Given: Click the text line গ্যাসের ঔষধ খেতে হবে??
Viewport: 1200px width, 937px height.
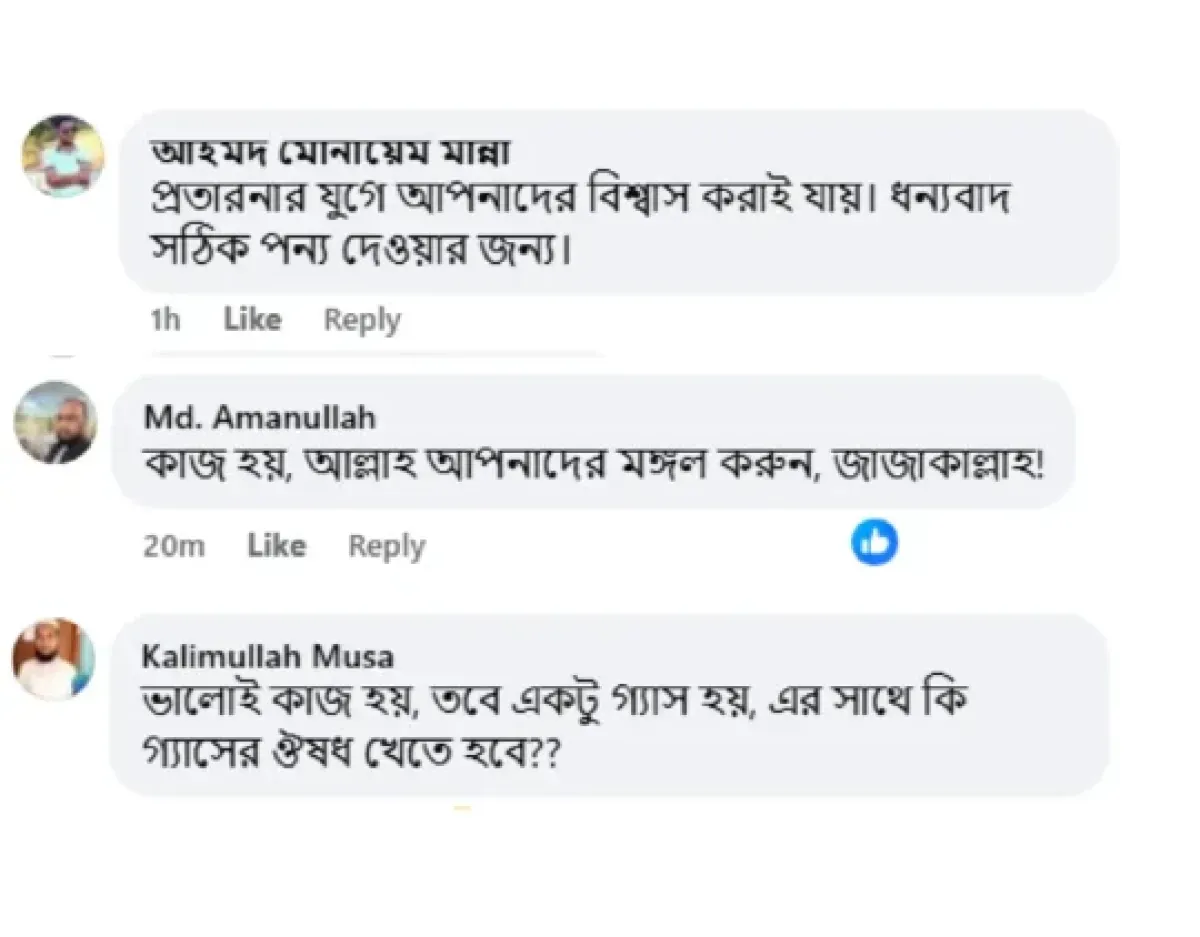Looking at the screenshot, I should coord(348,754).
